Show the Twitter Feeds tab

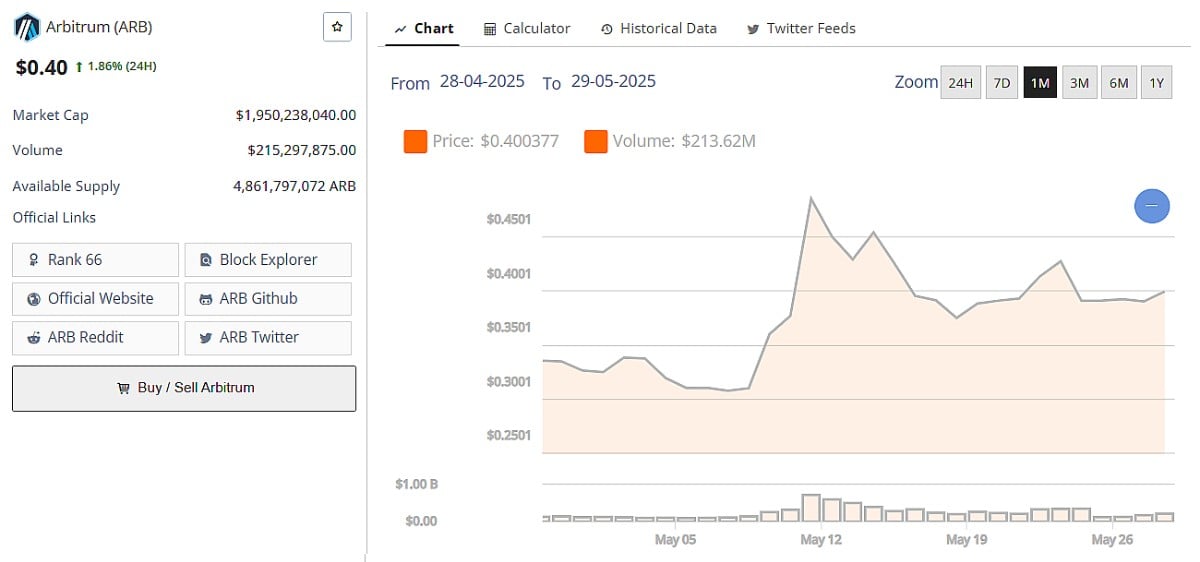801,29
